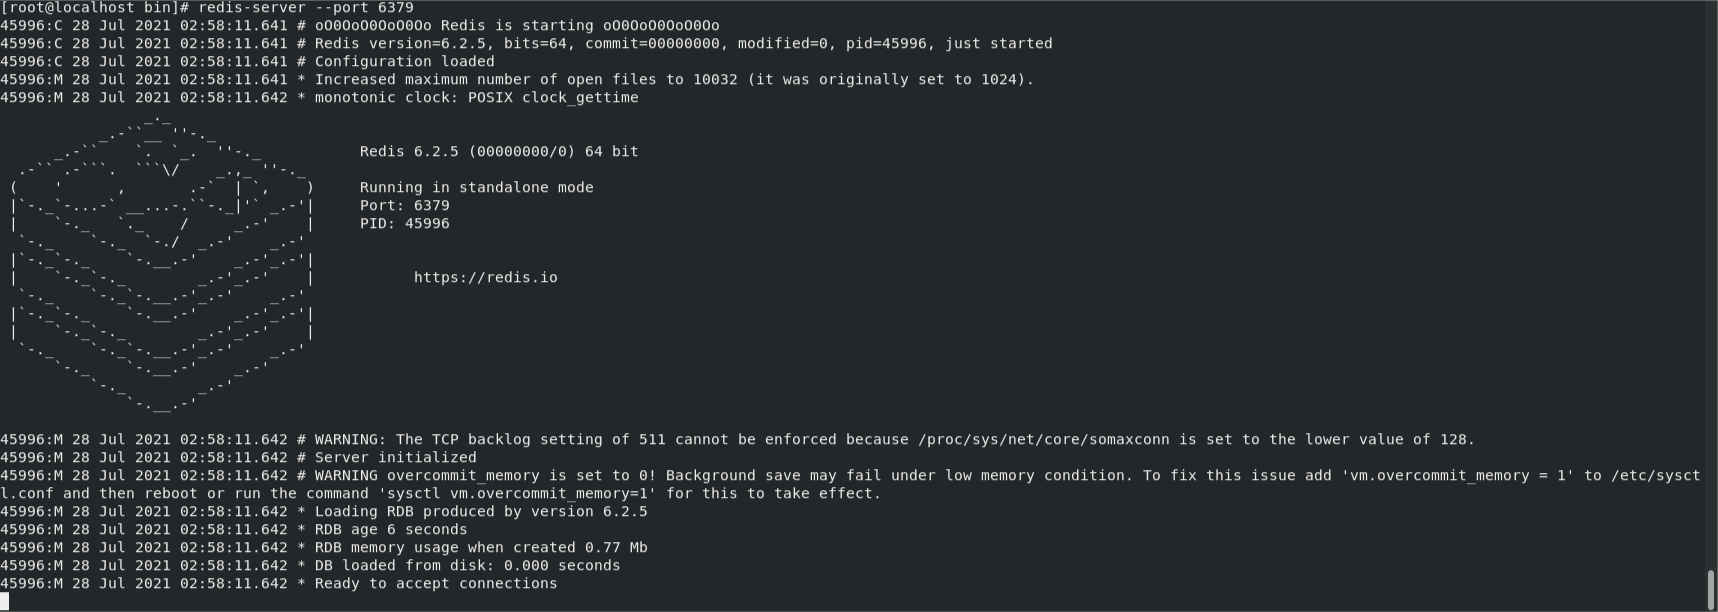Screen dimensions: 1718x612
Task: Click the 'PID: 45996' line in banner
Action: tap(405, 223)
